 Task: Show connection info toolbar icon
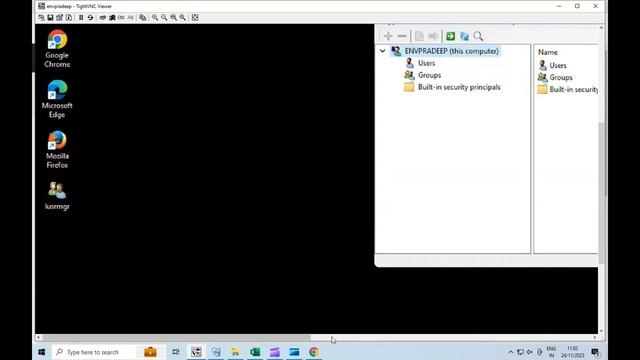pos(69,18)
